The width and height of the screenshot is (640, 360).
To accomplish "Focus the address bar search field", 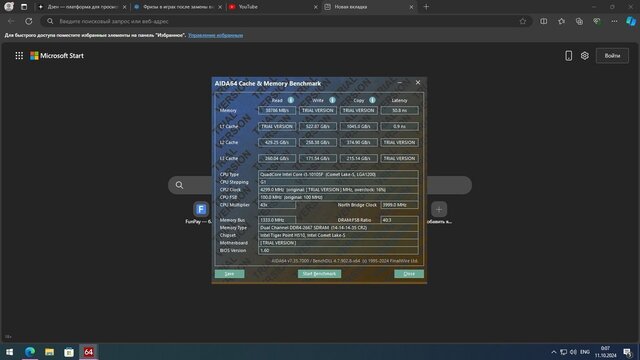I will pyautogui.click(x=286, y=21).
